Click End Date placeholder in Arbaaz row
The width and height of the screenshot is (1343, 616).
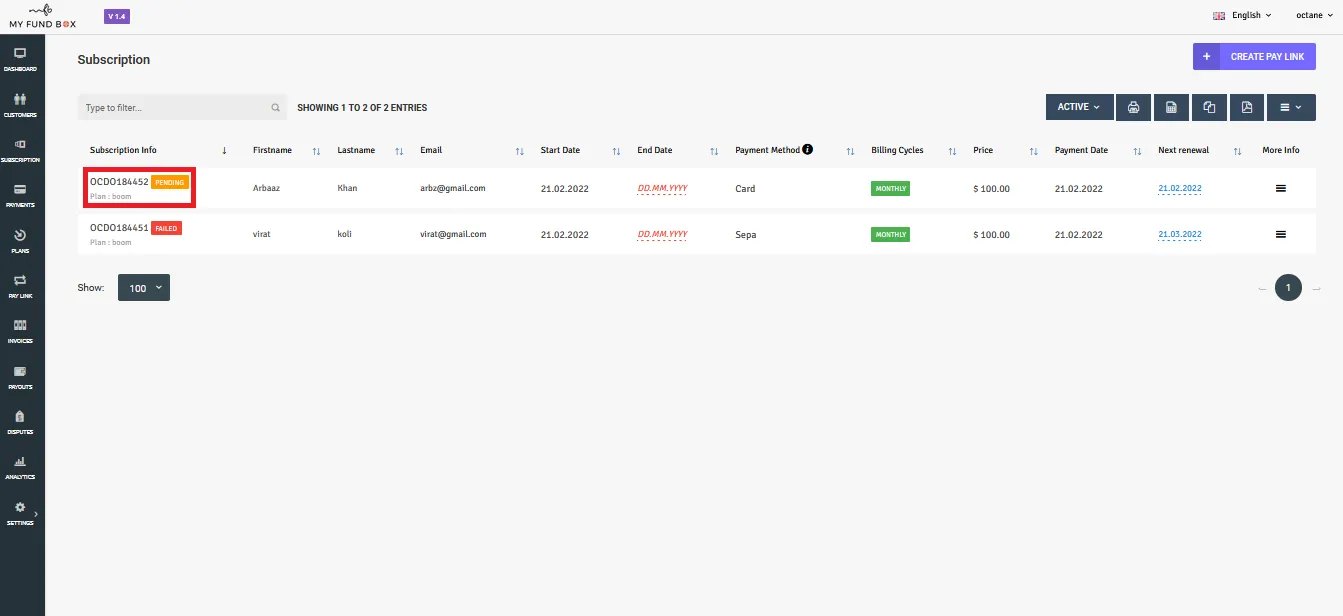click(662, 189)
